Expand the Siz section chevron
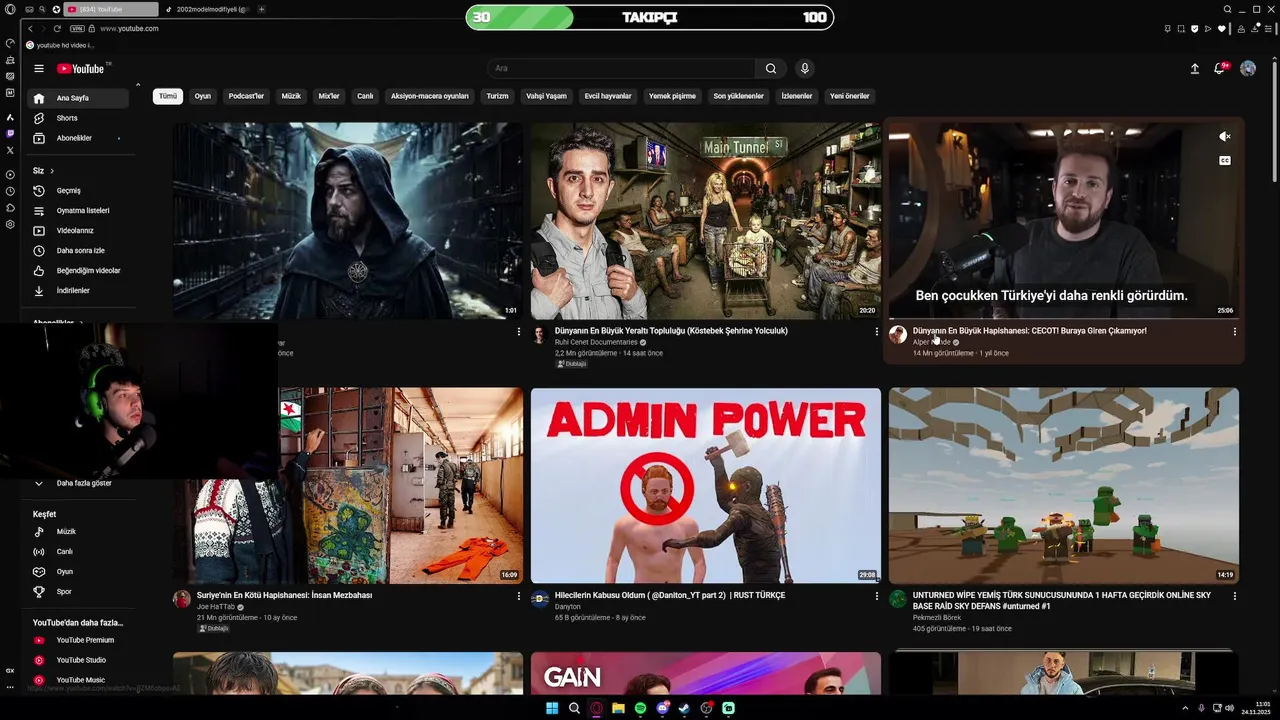 point(52,171)
